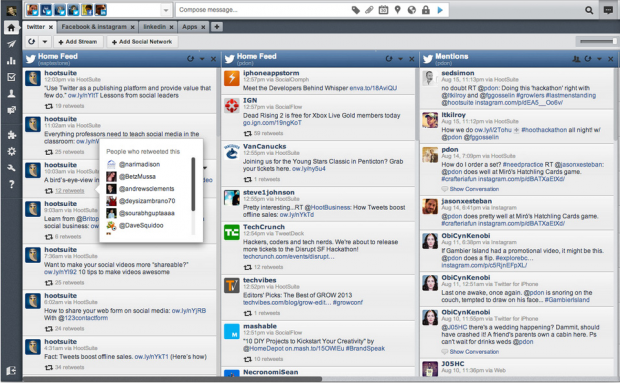Click the paperclip attachment icon
This screenshot has height=383, width=620.
(369, 10)
